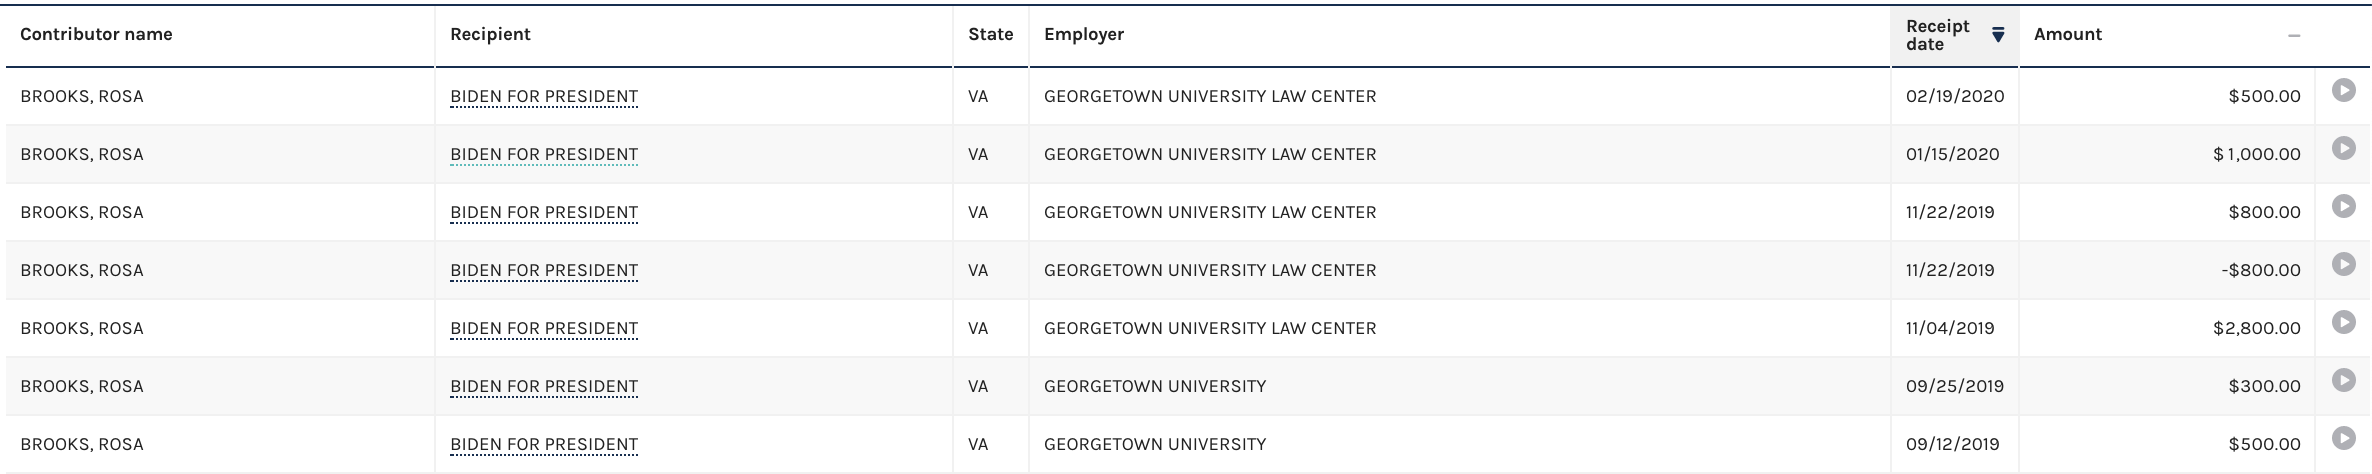Viewport: 2372px width, 474px height.
Task: Click the arrow icon for 09/25/2019 $300.00 row
Action: 2343,380
